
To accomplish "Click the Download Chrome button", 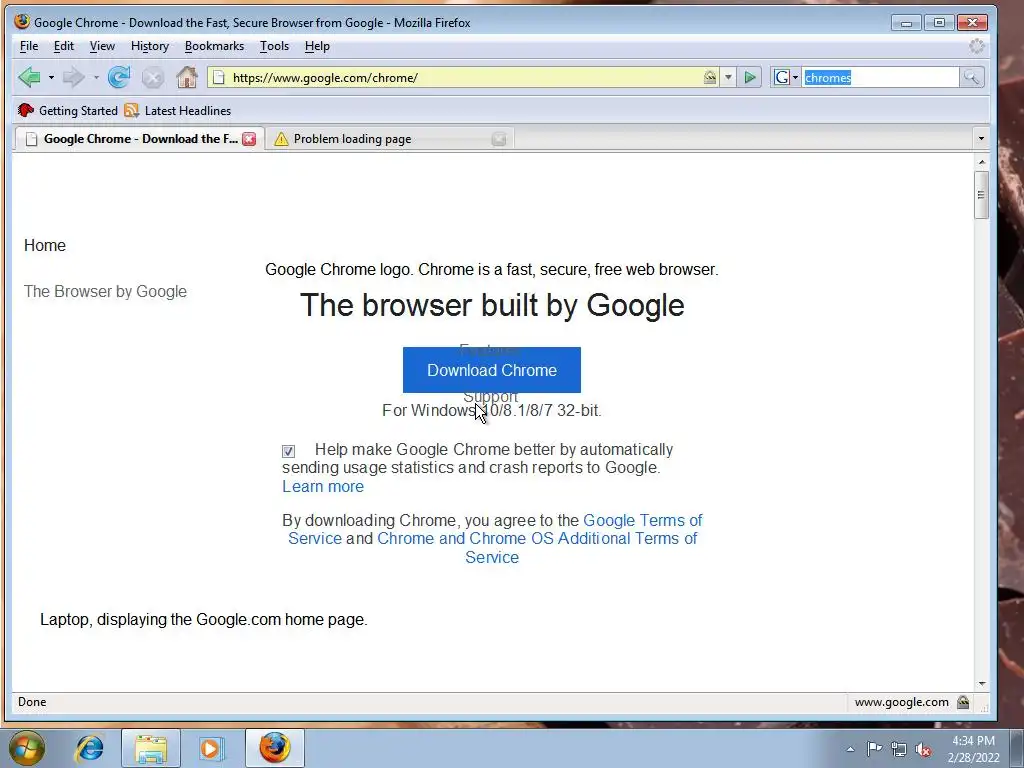I will [x=492, y=370].
